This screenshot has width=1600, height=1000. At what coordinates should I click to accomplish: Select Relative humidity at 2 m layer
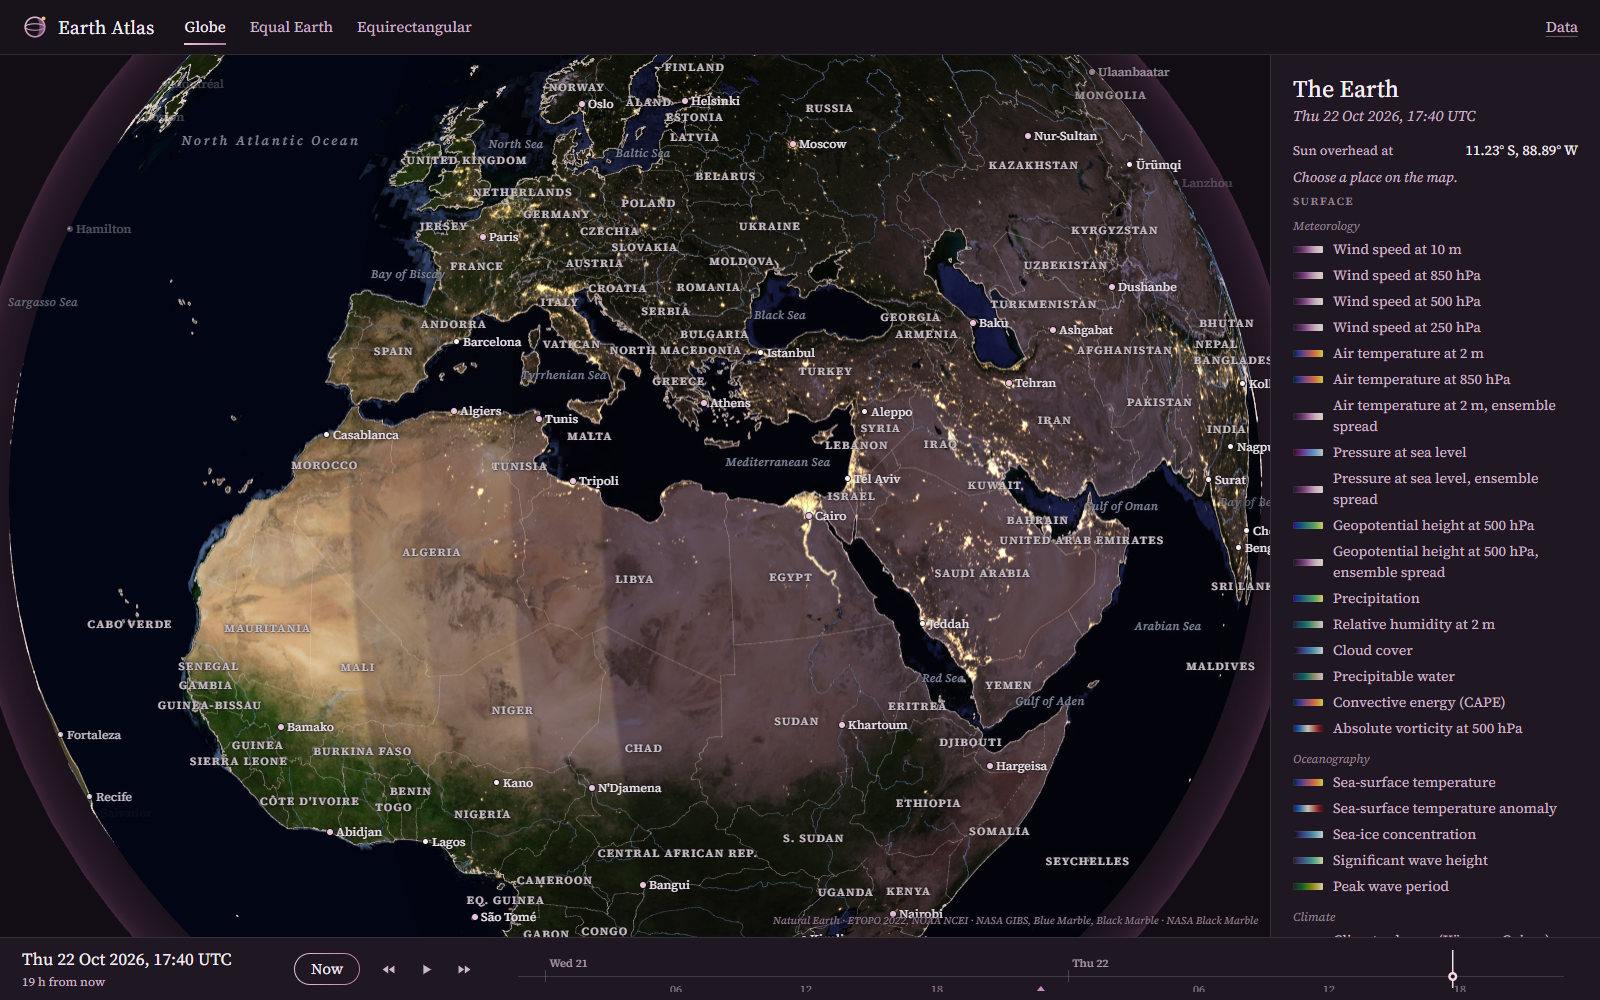(1435, 624)
